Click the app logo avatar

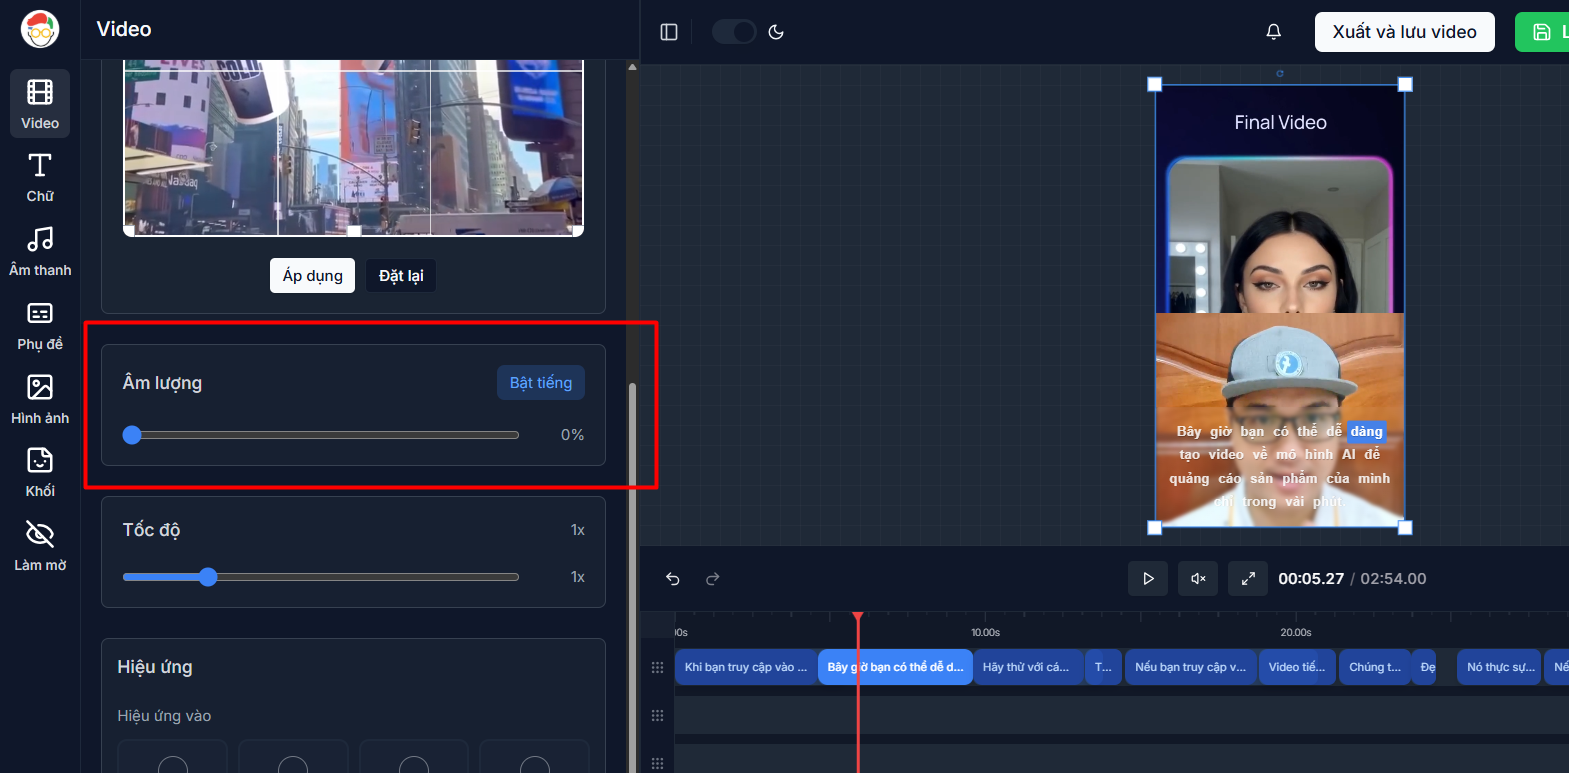40,29
